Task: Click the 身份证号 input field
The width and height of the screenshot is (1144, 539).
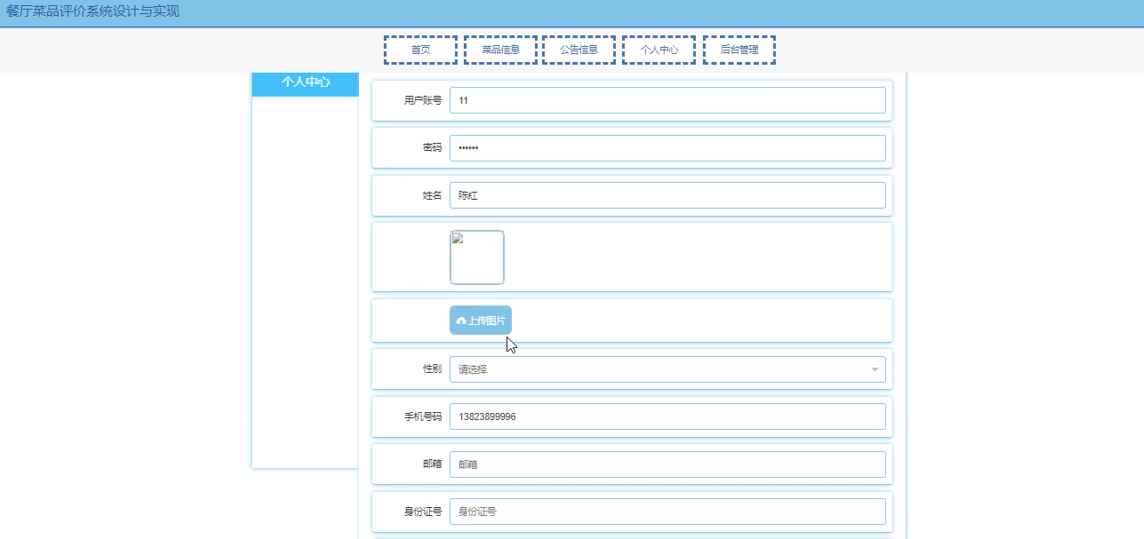Action: (x=668, y=512)
